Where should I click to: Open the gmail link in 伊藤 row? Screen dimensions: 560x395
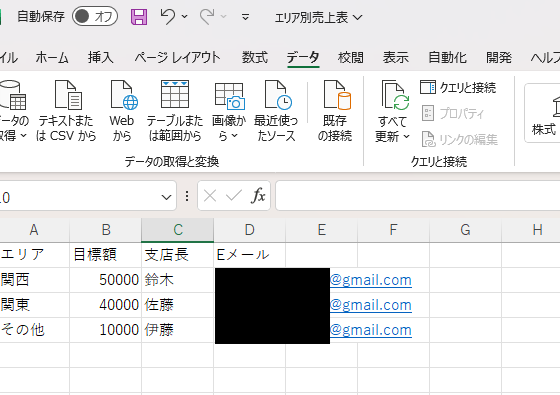[x=371, y=330]
